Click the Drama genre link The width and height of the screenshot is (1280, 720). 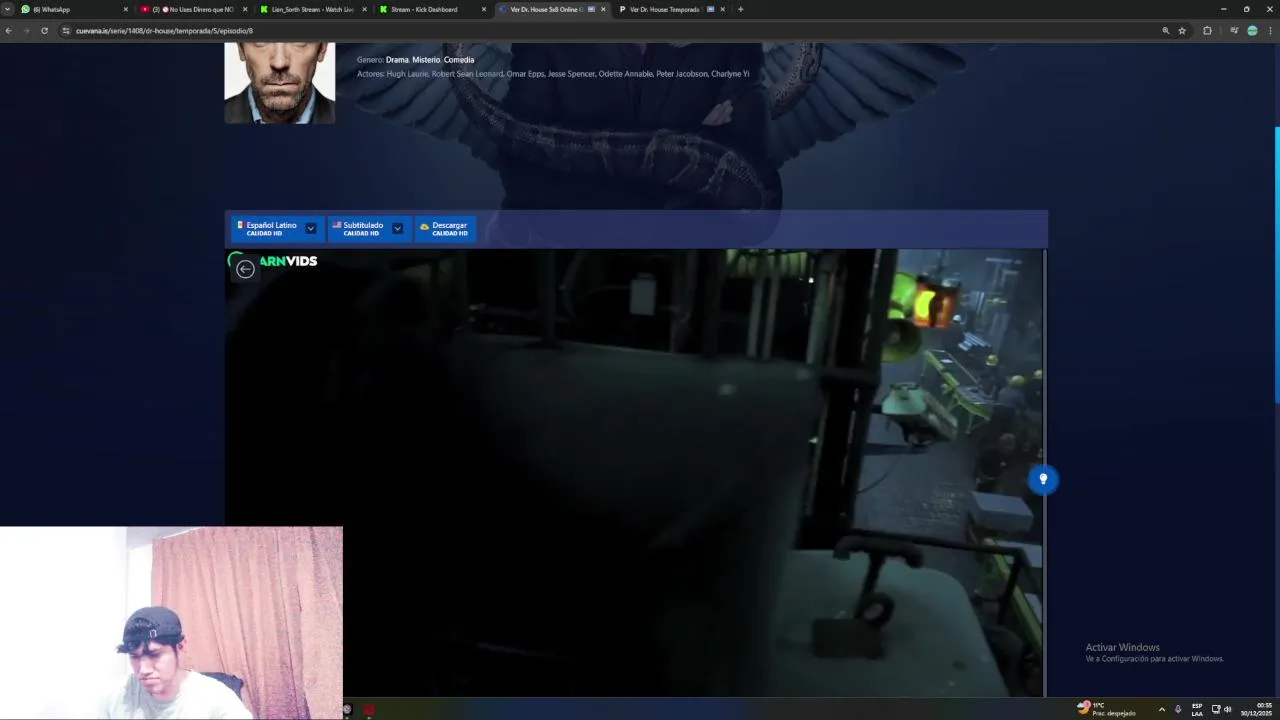click(397, 60)
